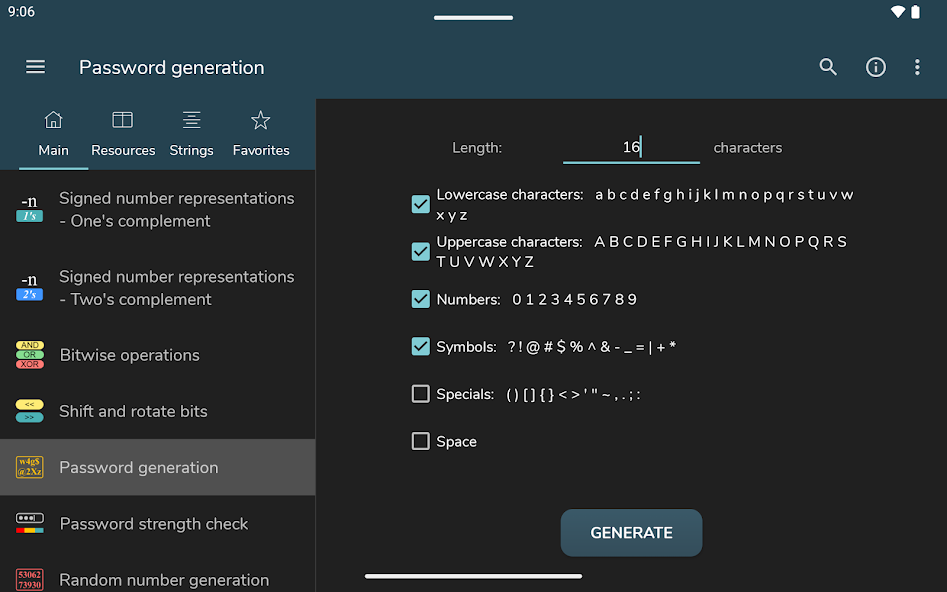The image size is (947, 592).
Task: Uncheck the Numbers checkbox
Action: 420,299
